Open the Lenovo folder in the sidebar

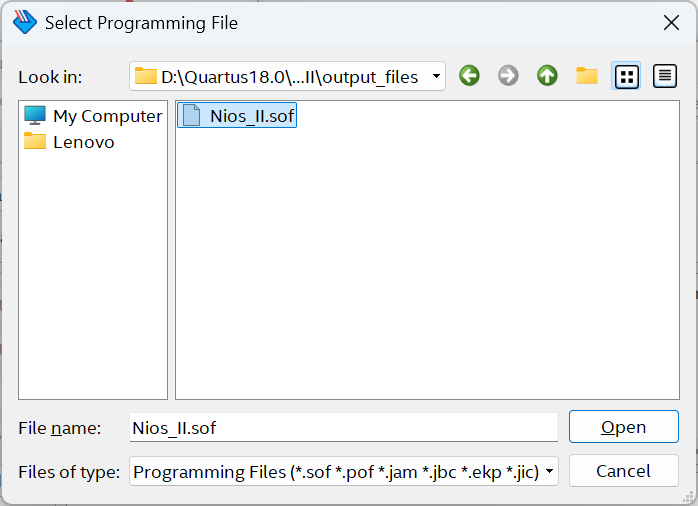click(69, 142)
